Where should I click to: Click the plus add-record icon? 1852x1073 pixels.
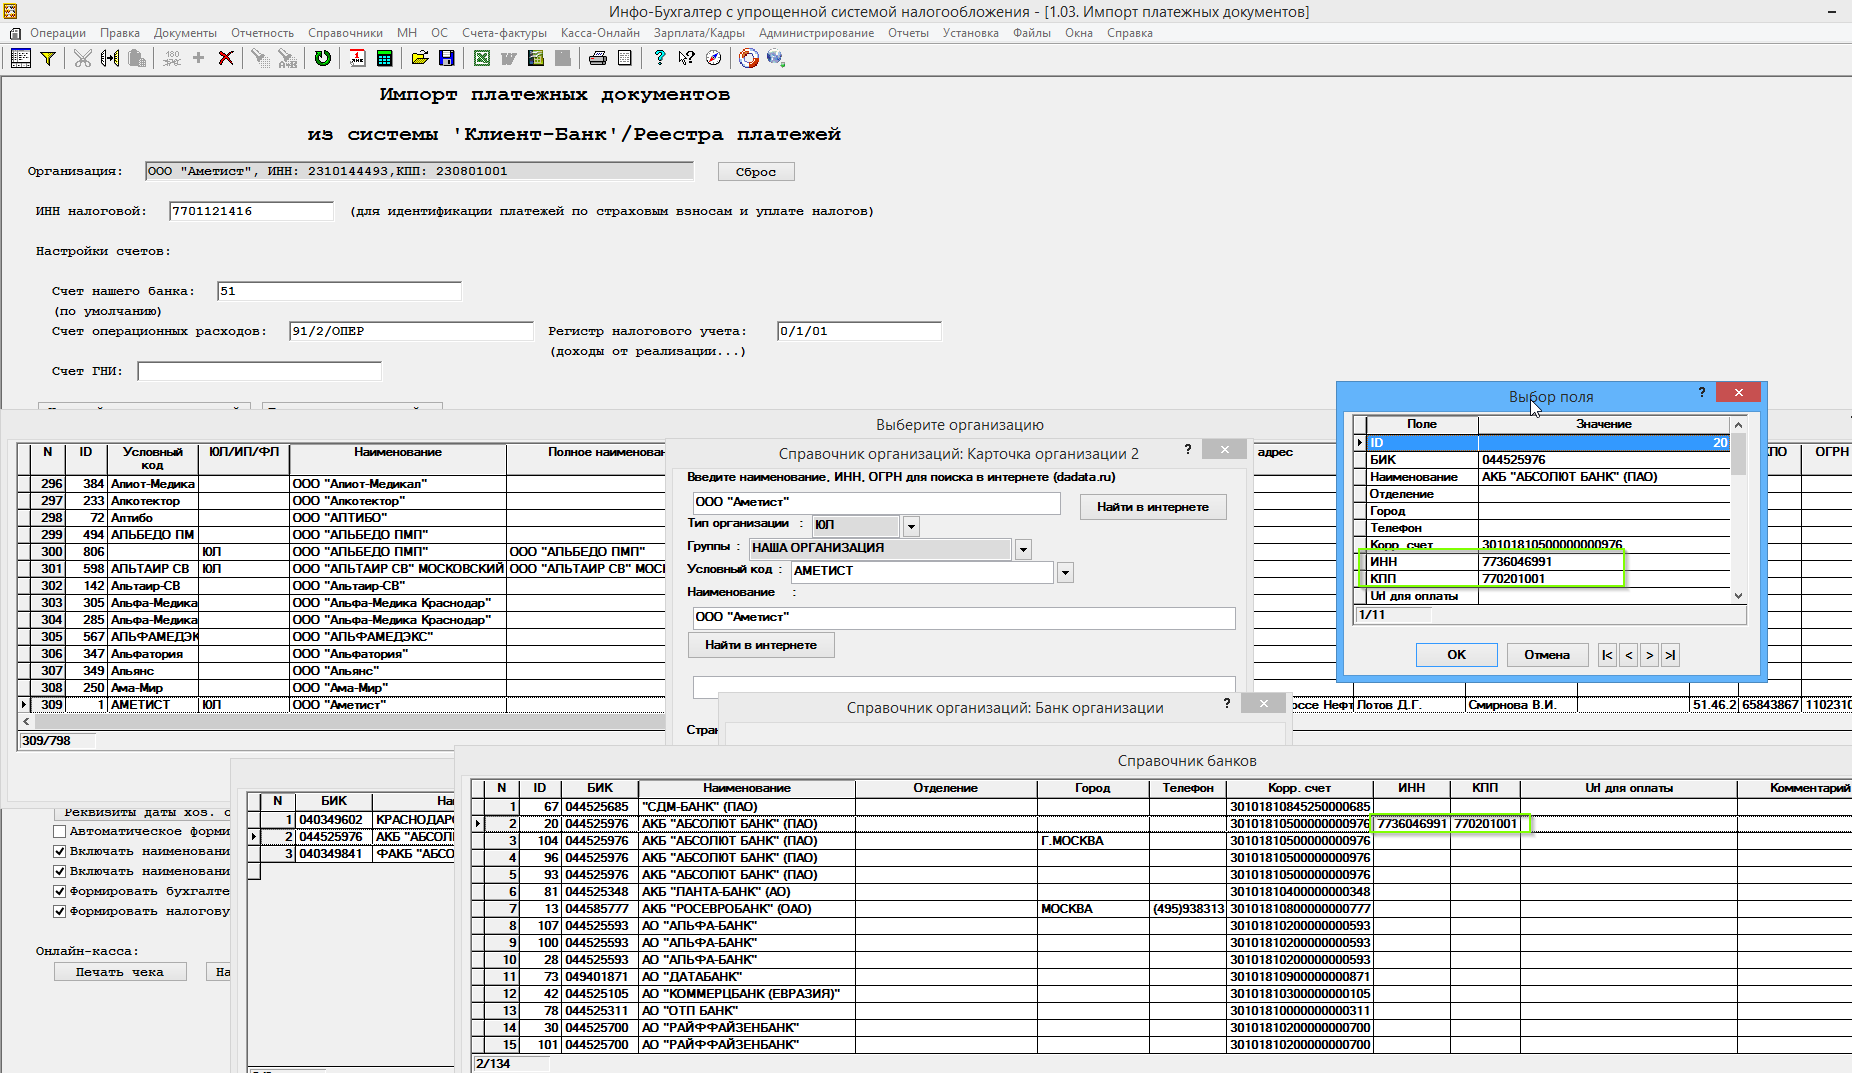pyautogui.click(x=198, y=58)
